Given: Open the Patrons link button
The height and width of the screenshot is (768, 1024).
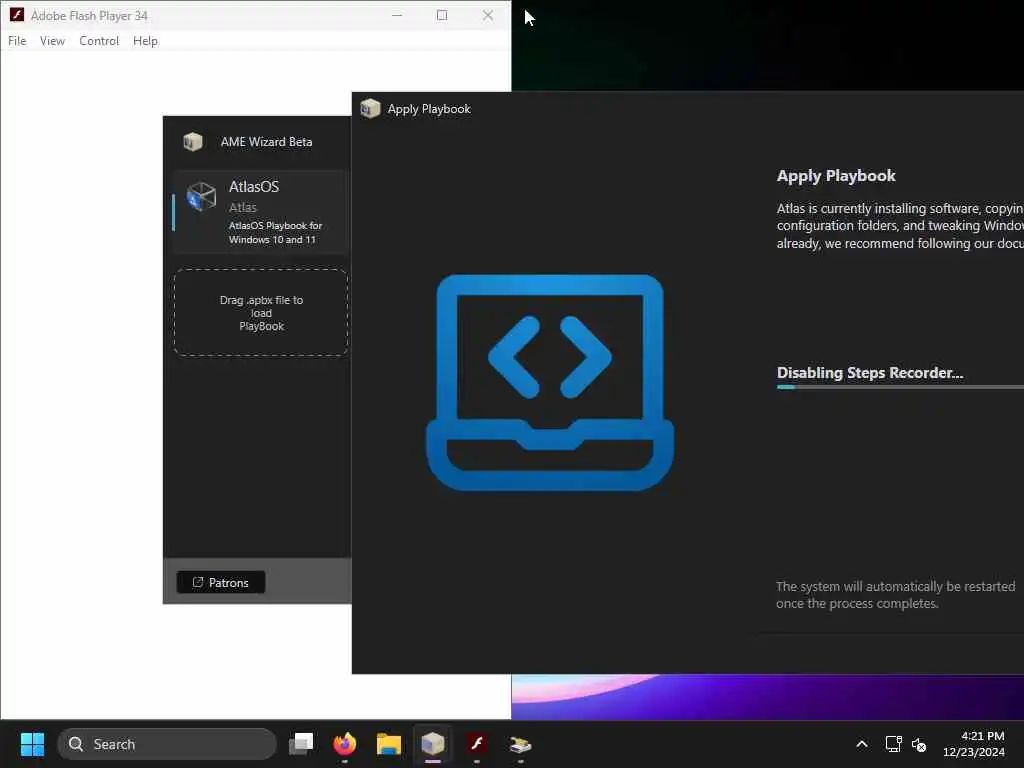Looking at the screenshot, I should pyautogui.click(x=221, y=583).
